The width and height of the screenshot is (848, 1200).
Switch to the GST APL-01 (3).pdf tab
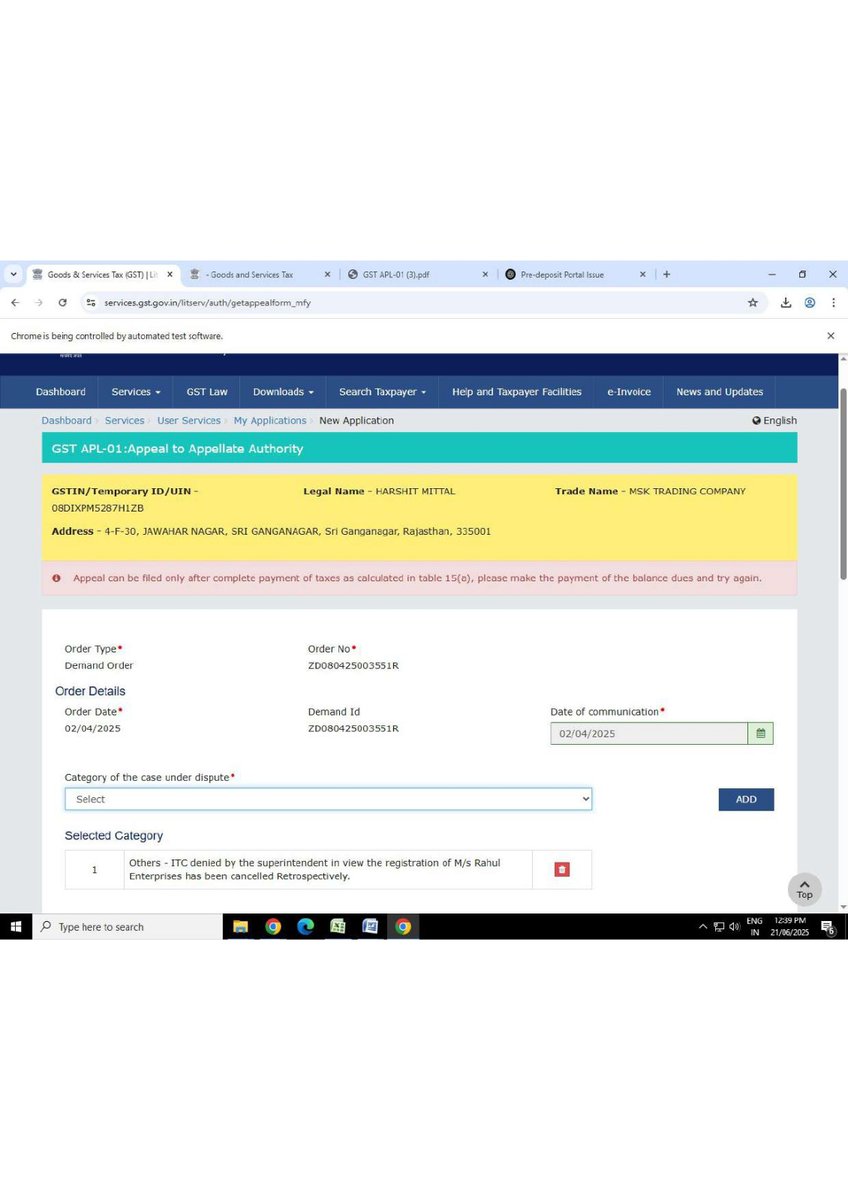click(418, 274)
